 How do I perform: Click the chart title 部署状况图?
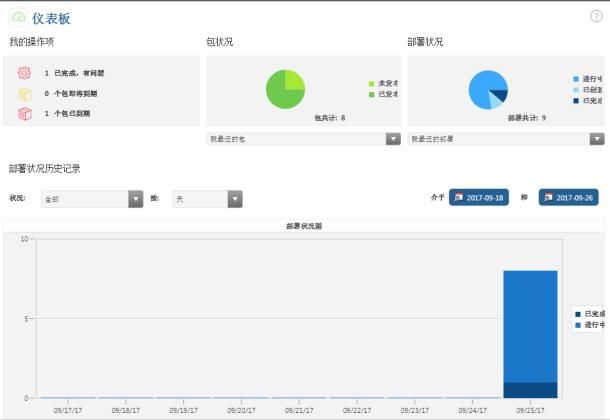304,226
